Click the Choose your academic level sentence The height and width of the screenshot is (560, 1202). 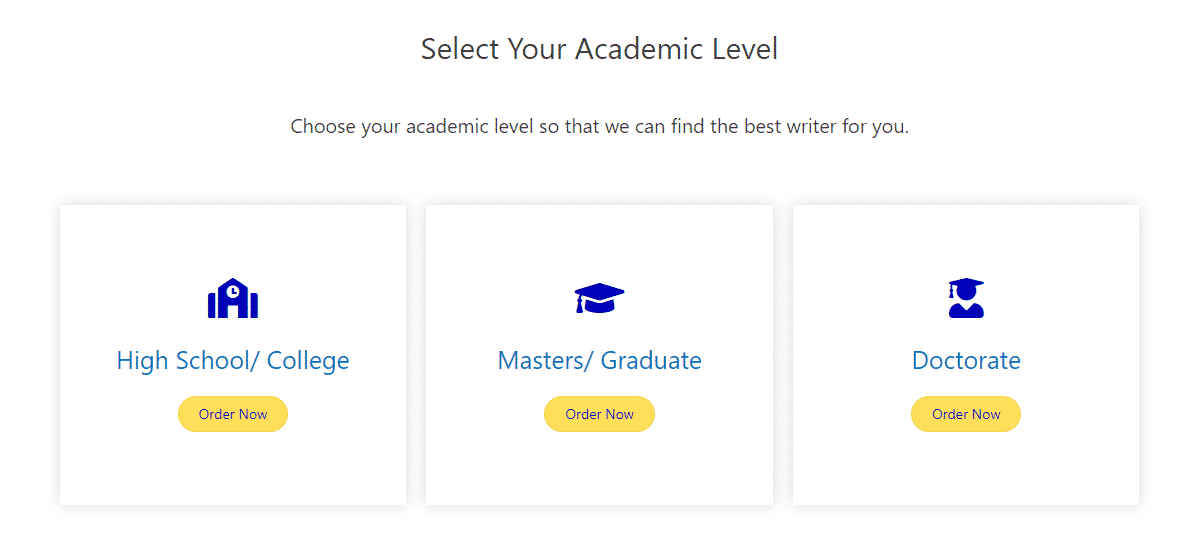(599, 128)
